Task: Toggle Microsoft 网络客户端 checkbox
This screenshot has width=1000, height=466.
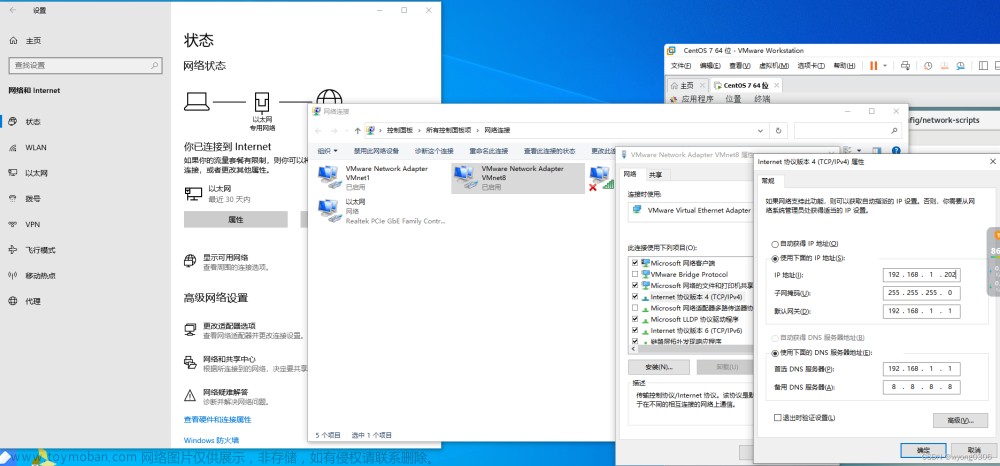Action: click(x=635, y=263)
